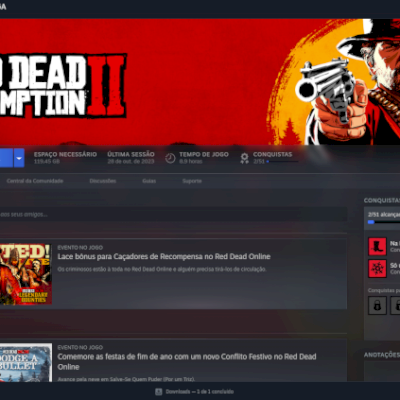Open the Conquistas side panel heading
400x400 pixels.
coord(382,200)
